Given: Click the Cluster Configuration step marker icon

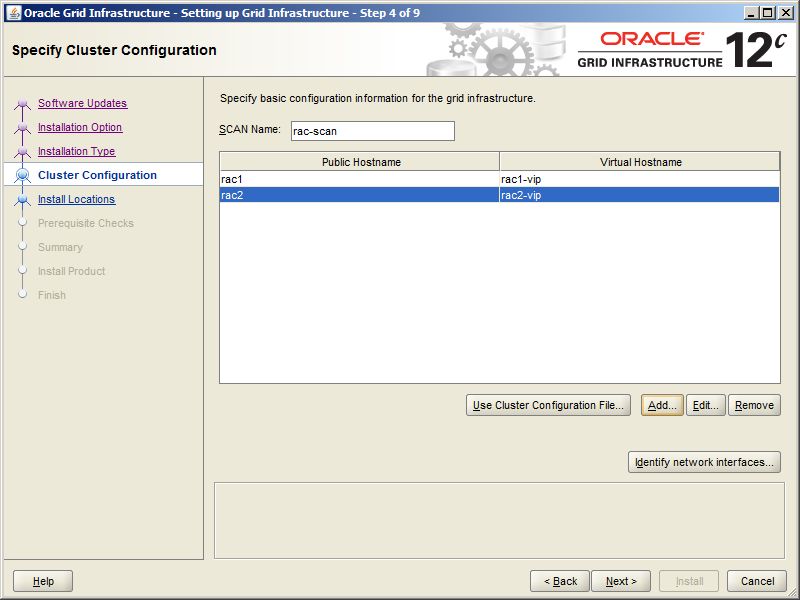Looking at the screenshot, I should click(x=22, y=175).
